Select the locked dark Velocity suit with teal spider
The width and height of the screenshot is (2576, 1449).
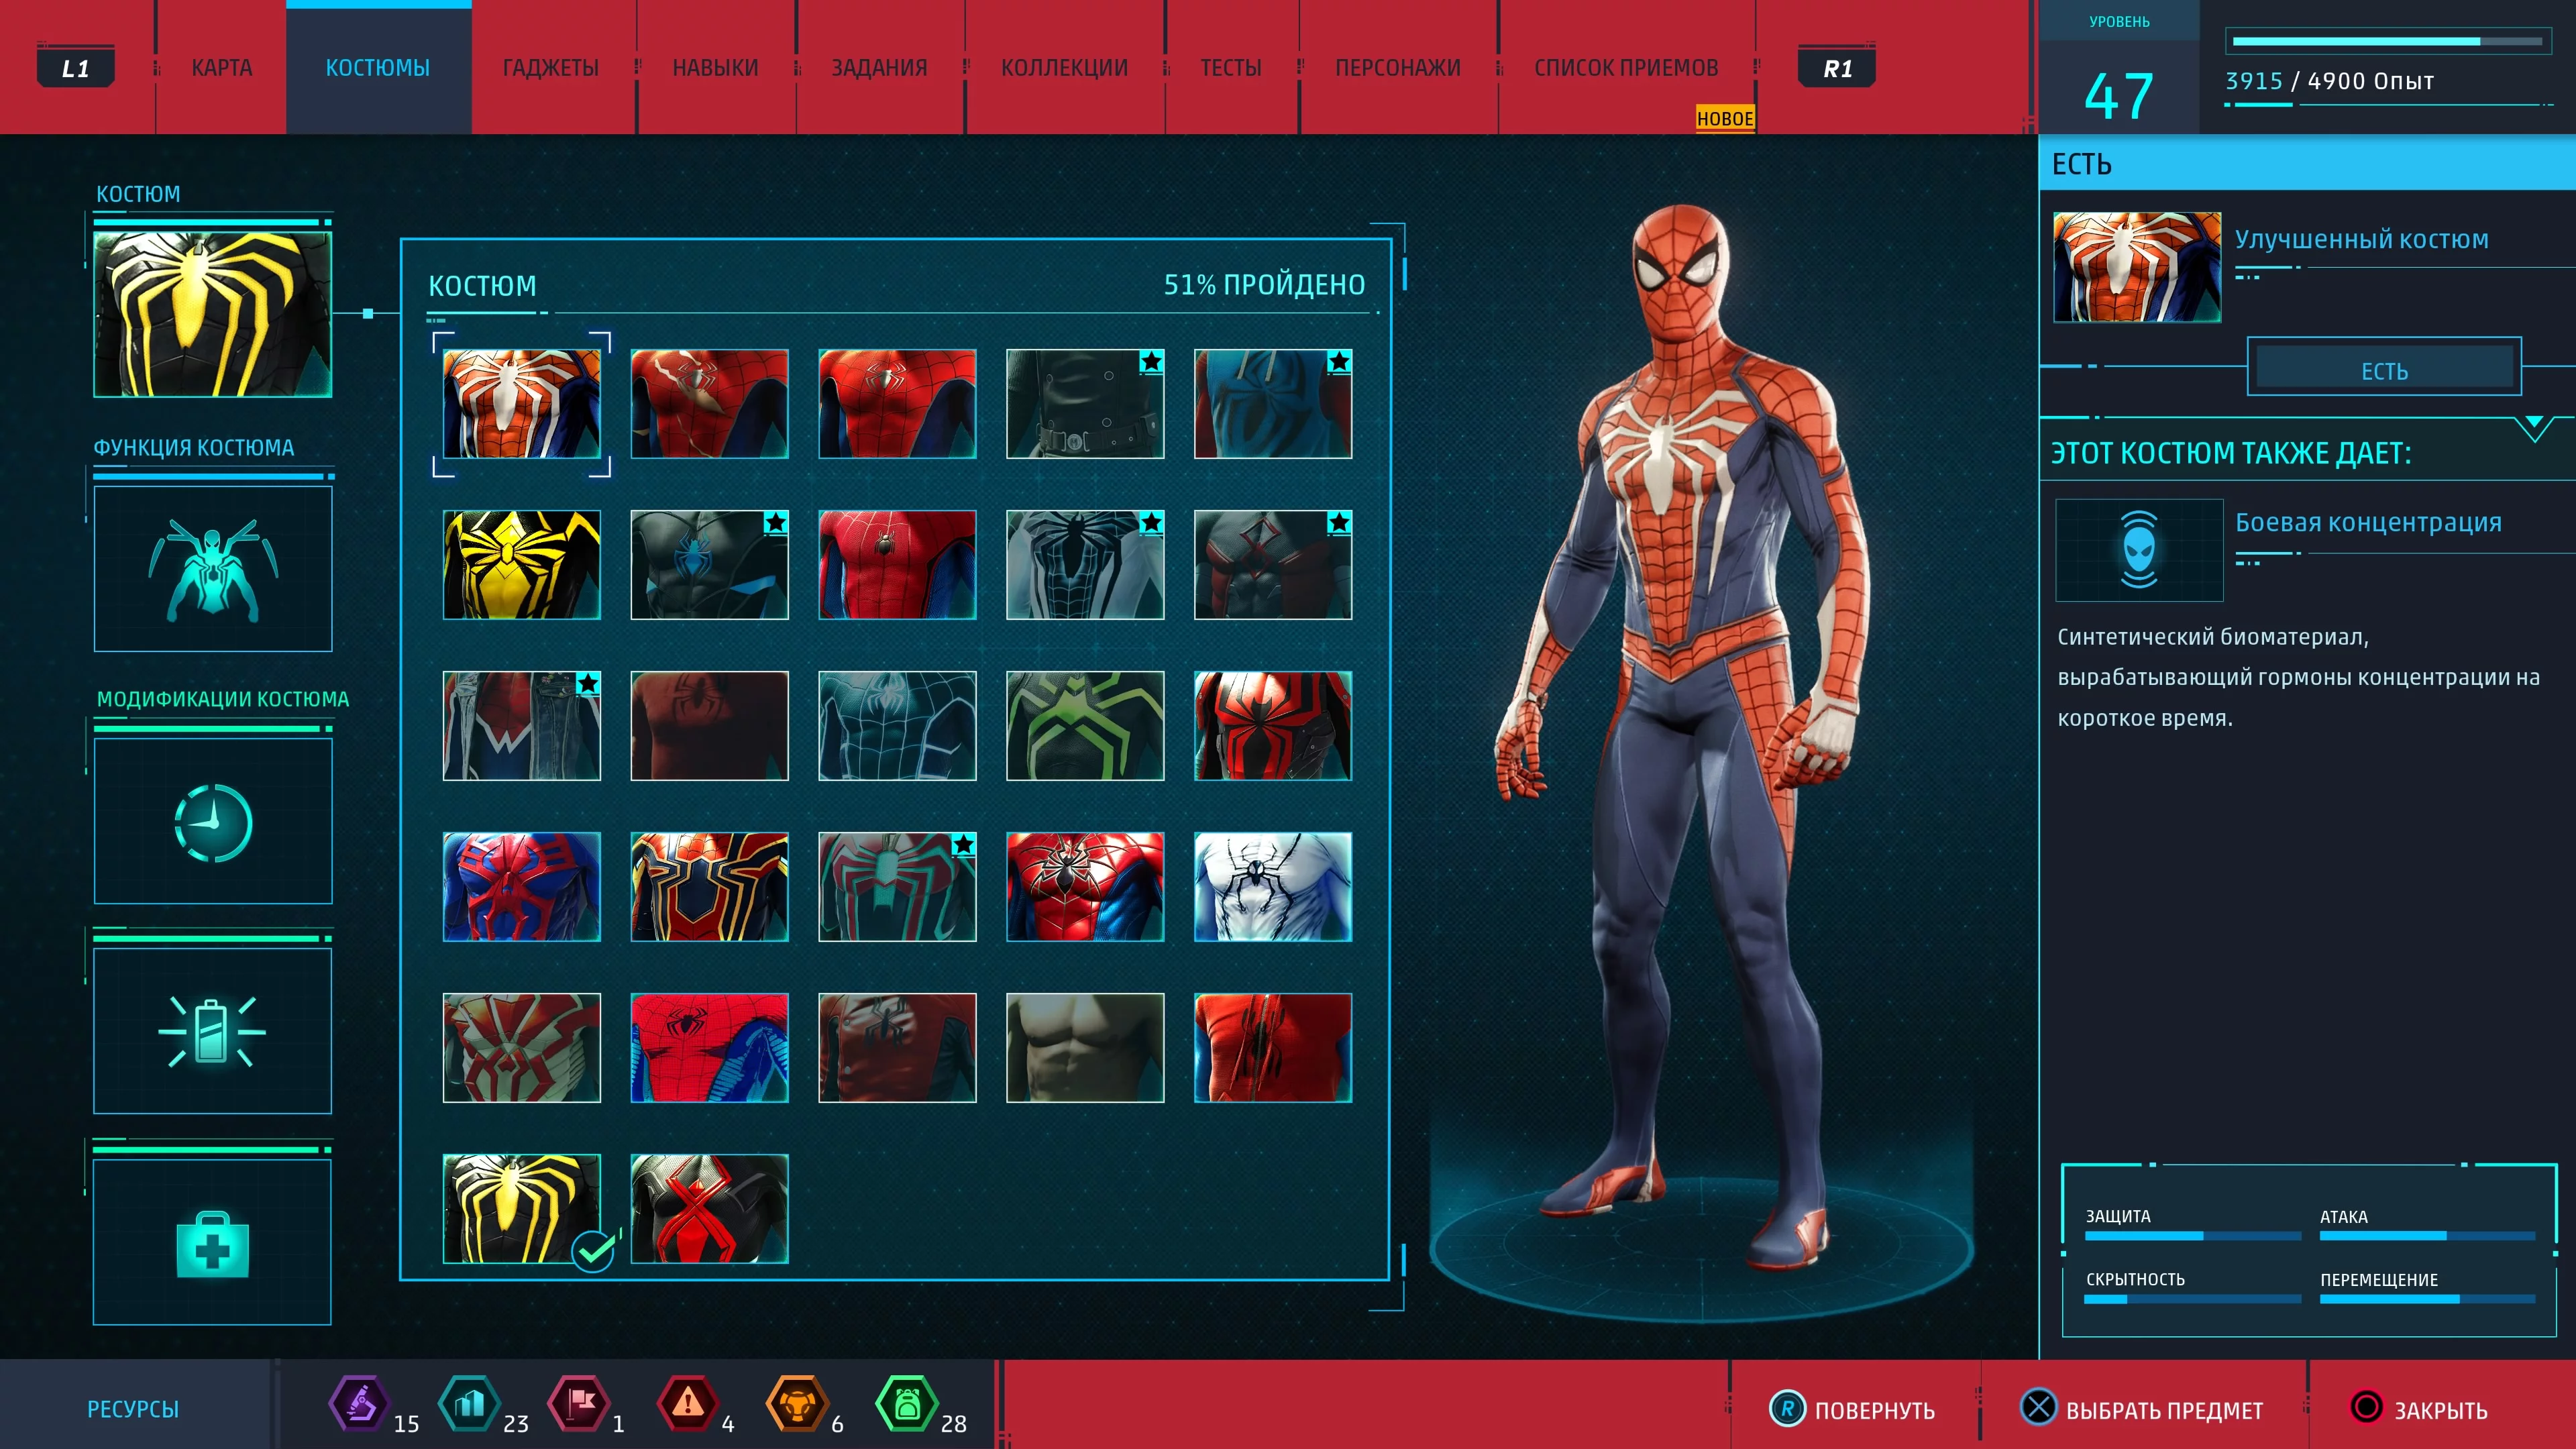point(897,887)
